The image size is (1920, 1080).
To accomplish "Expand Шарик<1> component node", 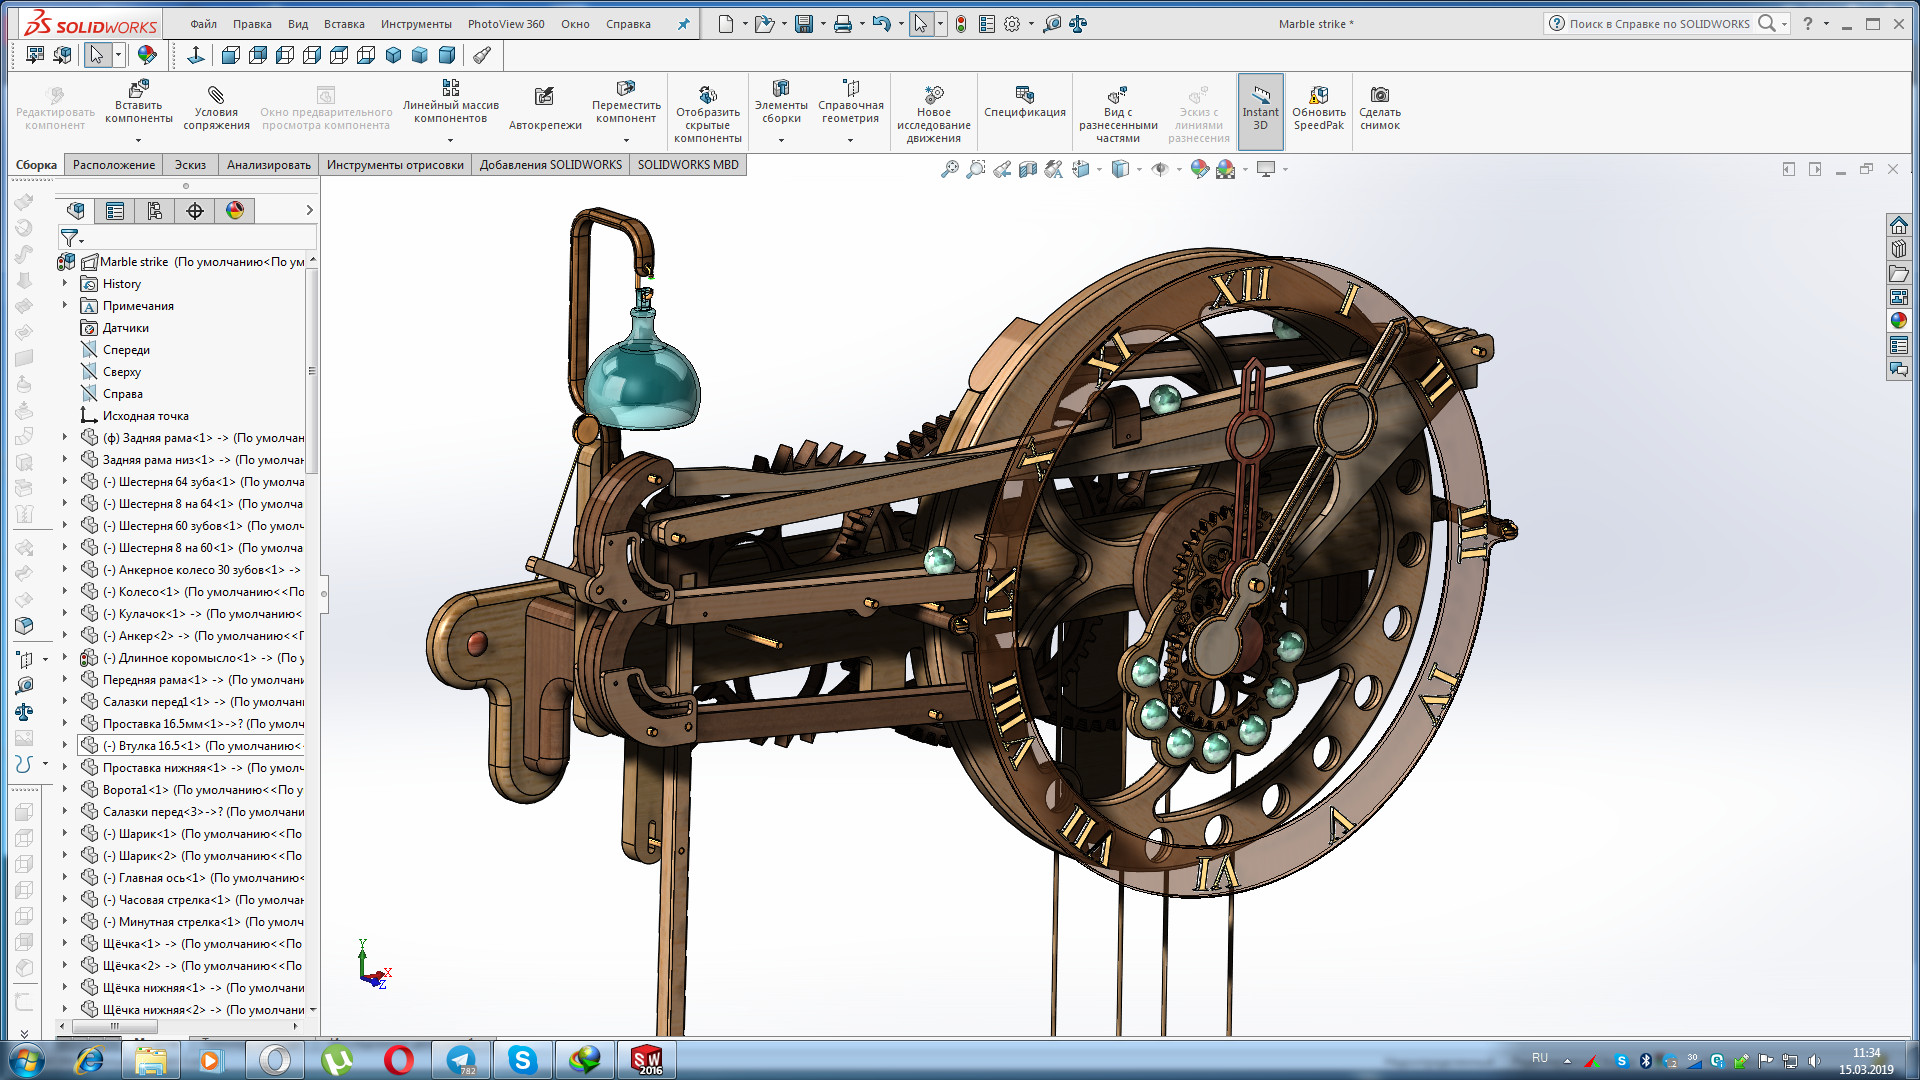I will coord(66,834).
